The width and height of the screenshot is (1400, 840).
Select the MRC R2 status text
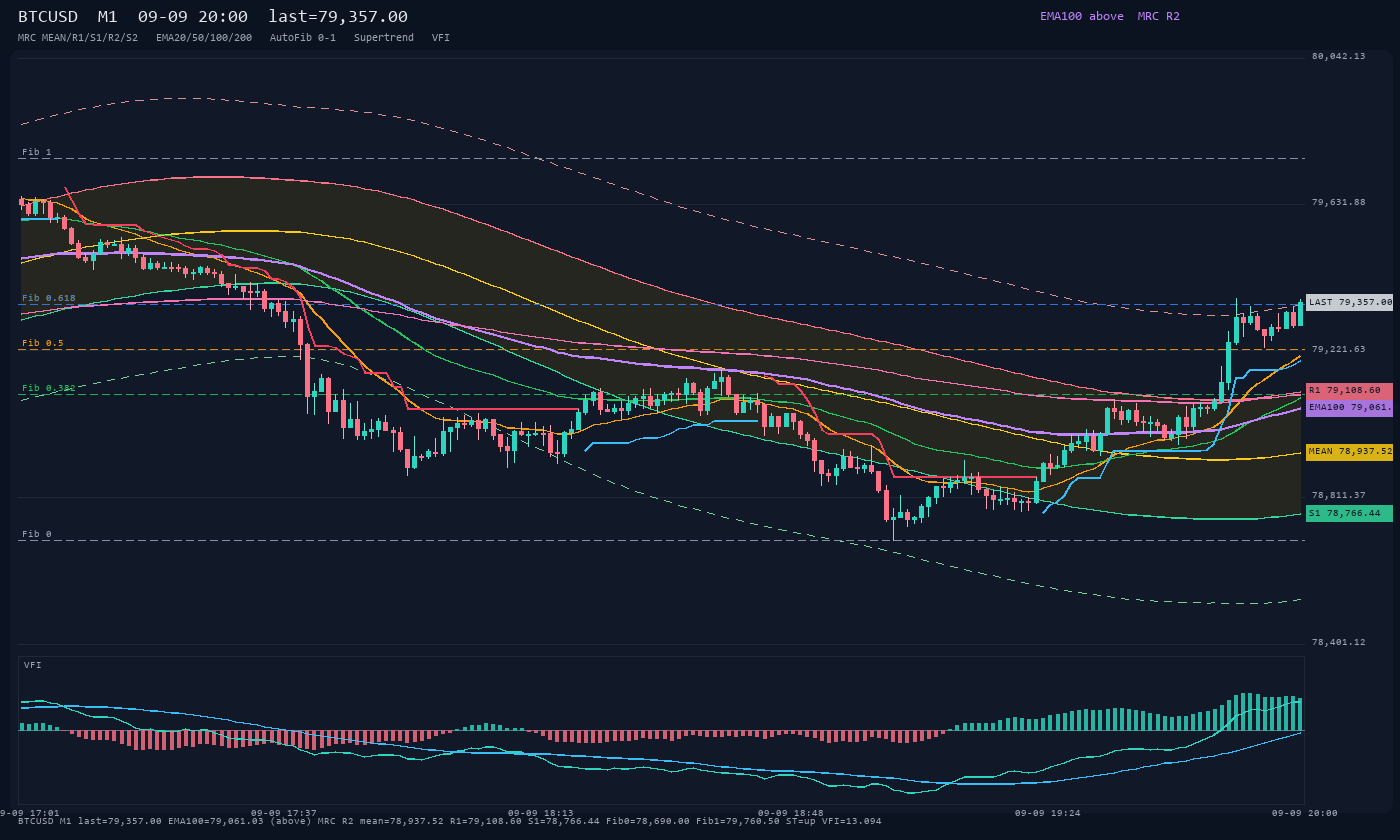(1158, 16)
